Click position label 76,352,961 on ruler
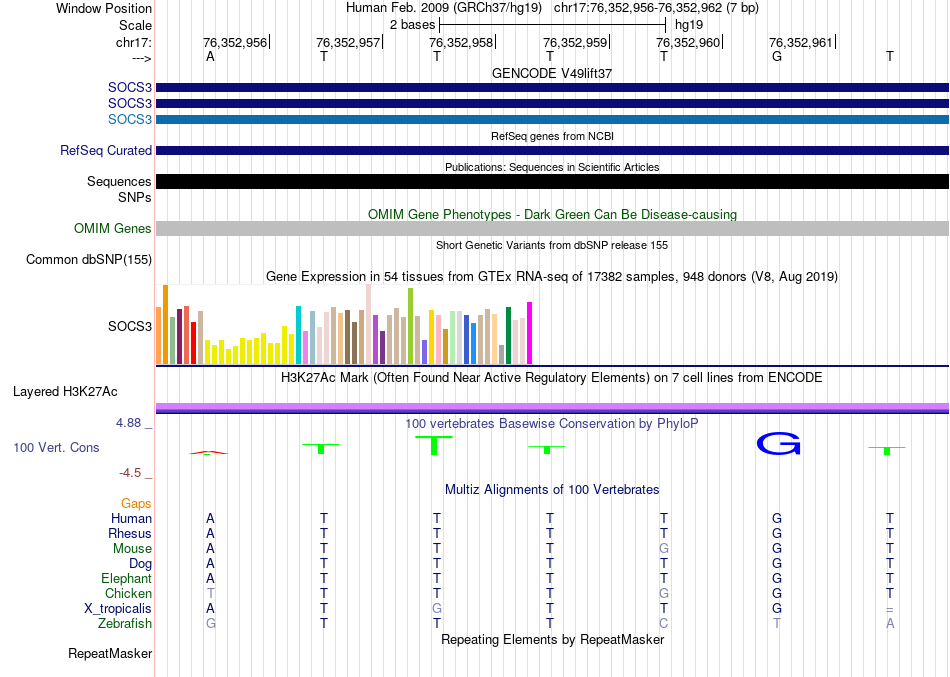The width and height of the screenshot is (950, 677). (800, 42)
